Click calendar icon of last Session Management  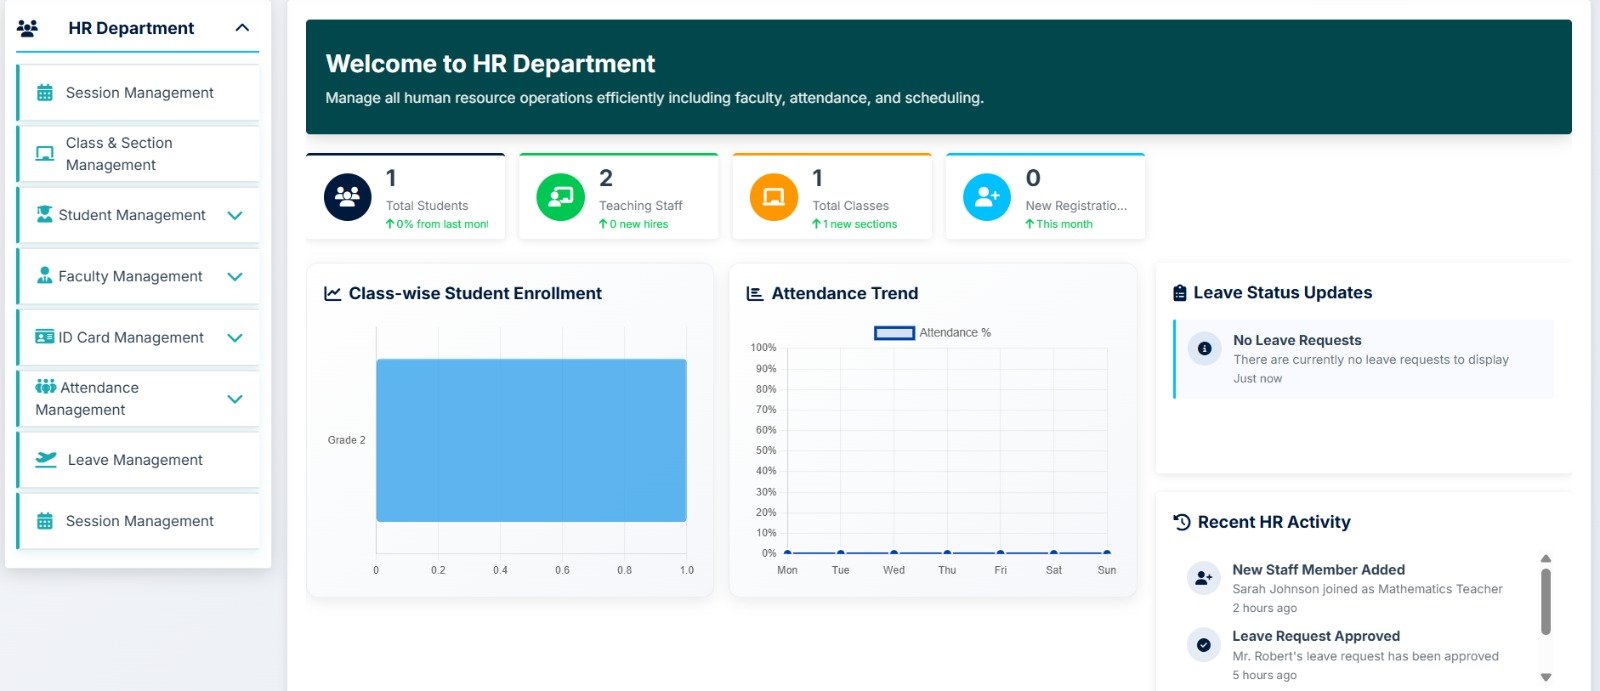click(x=45, y=521)
